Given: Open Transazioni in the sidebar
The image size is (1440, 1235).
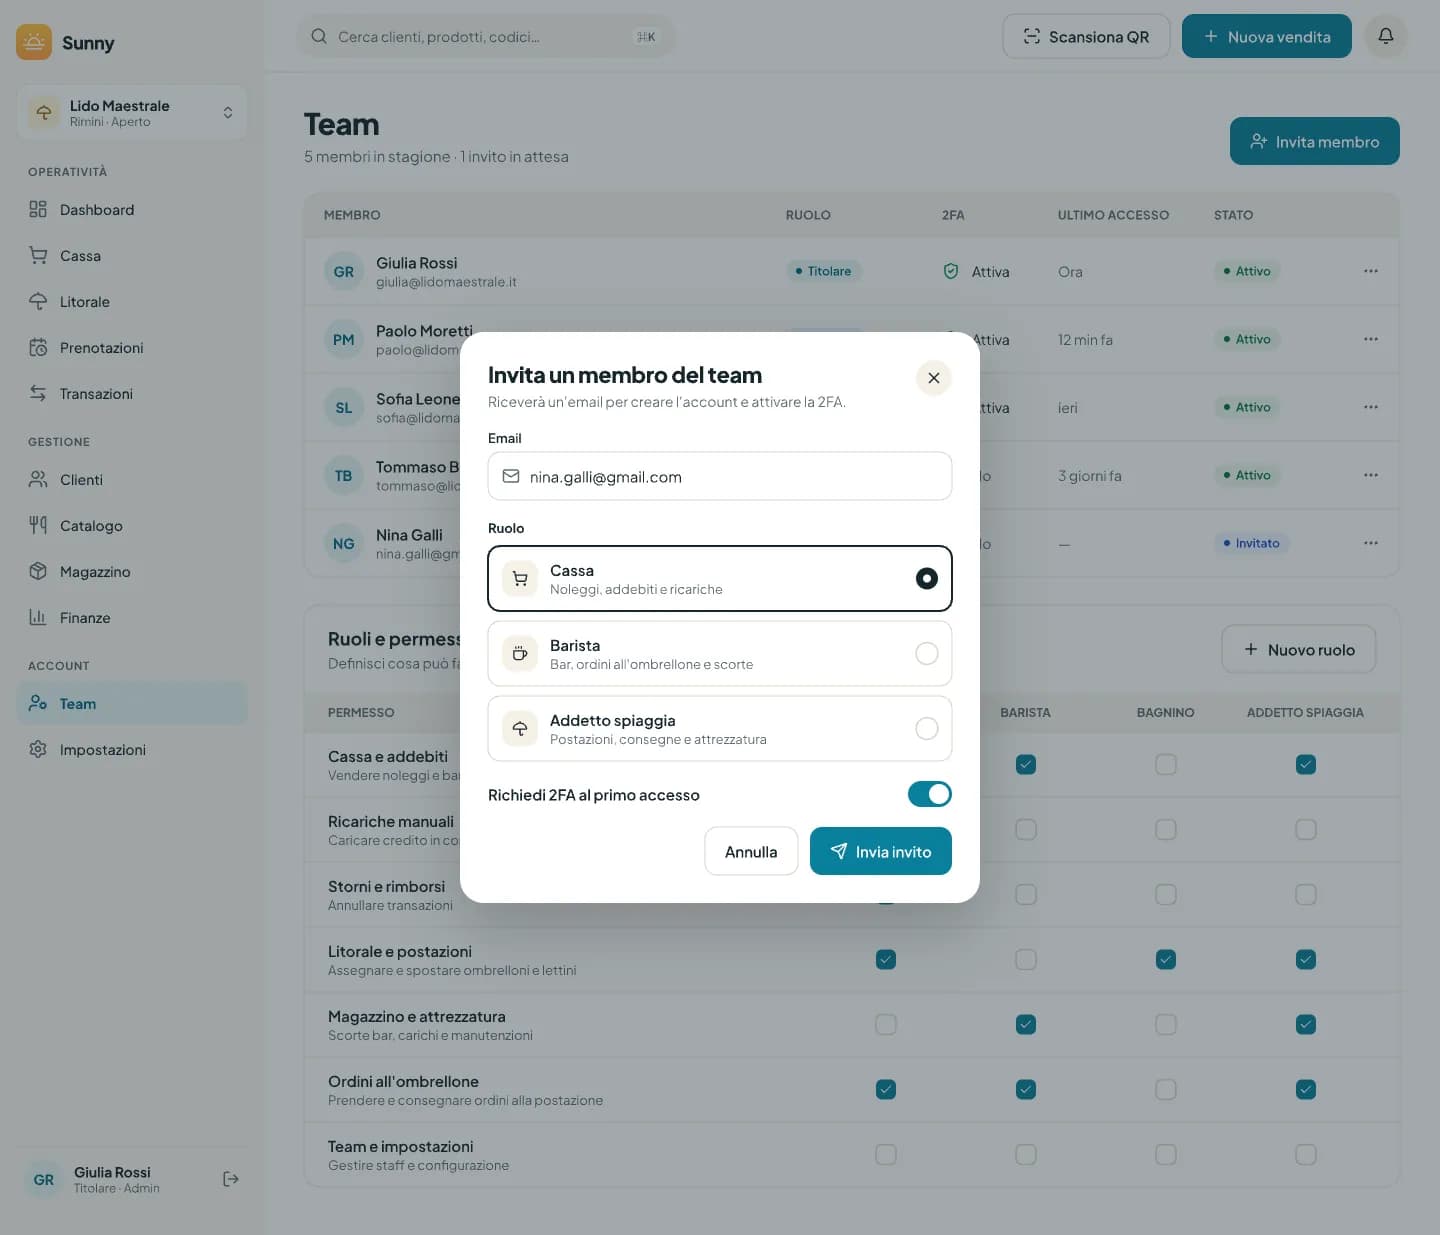Looking at the screenshot, I should (x=132, y=393).
